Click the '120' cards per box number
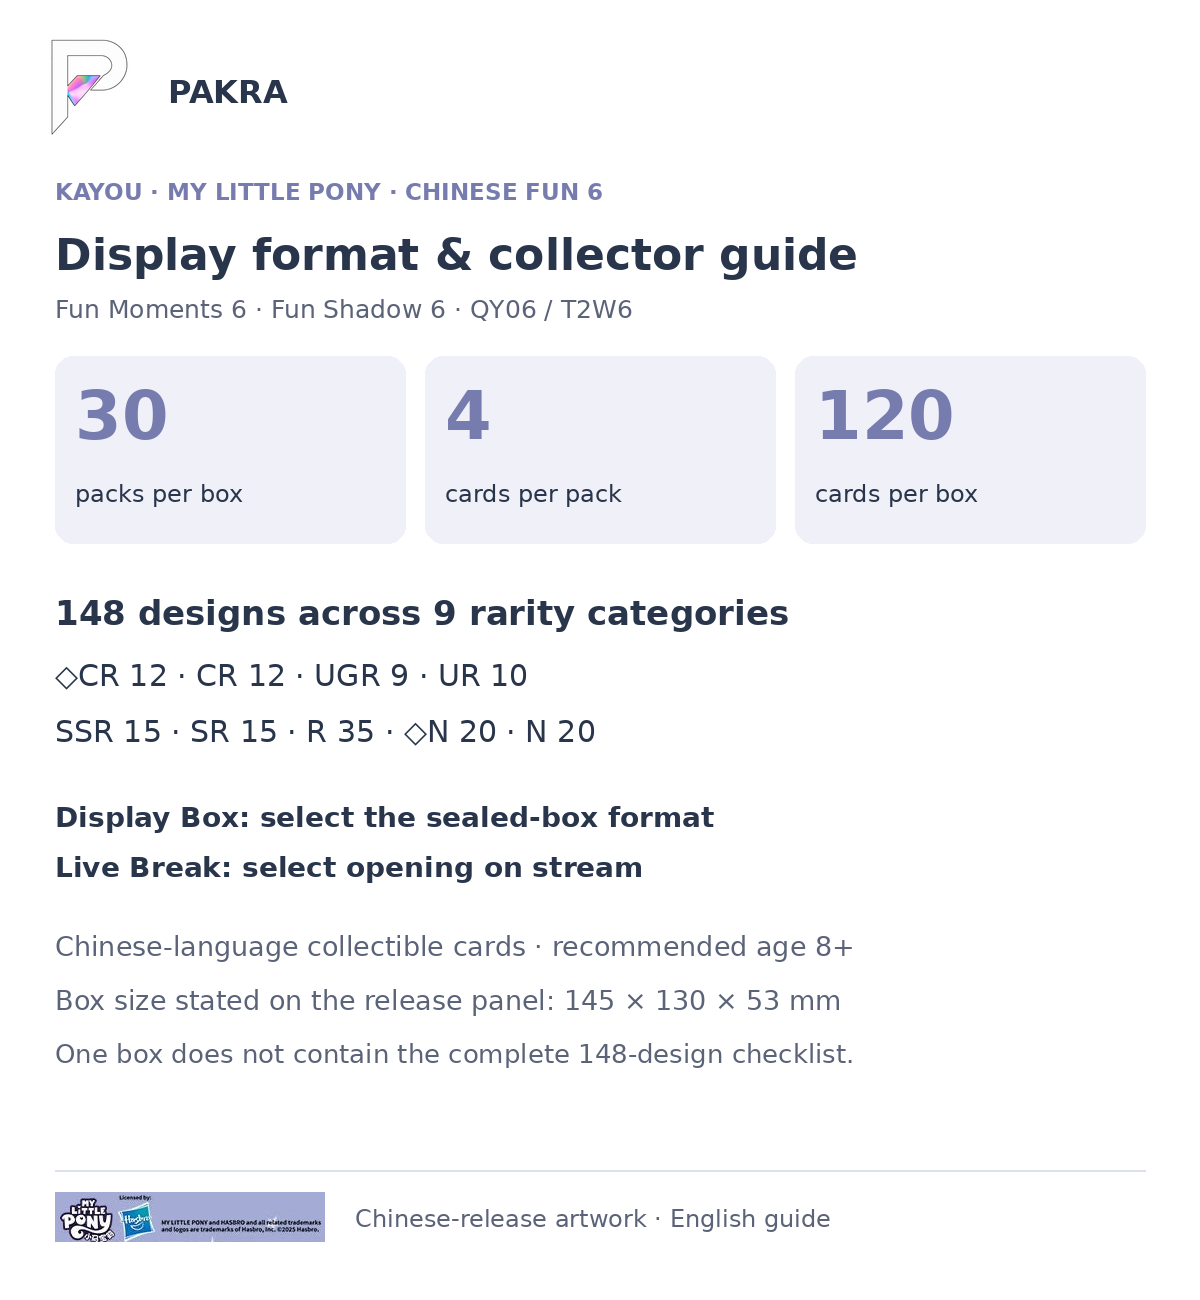 (x=885, y=417)
